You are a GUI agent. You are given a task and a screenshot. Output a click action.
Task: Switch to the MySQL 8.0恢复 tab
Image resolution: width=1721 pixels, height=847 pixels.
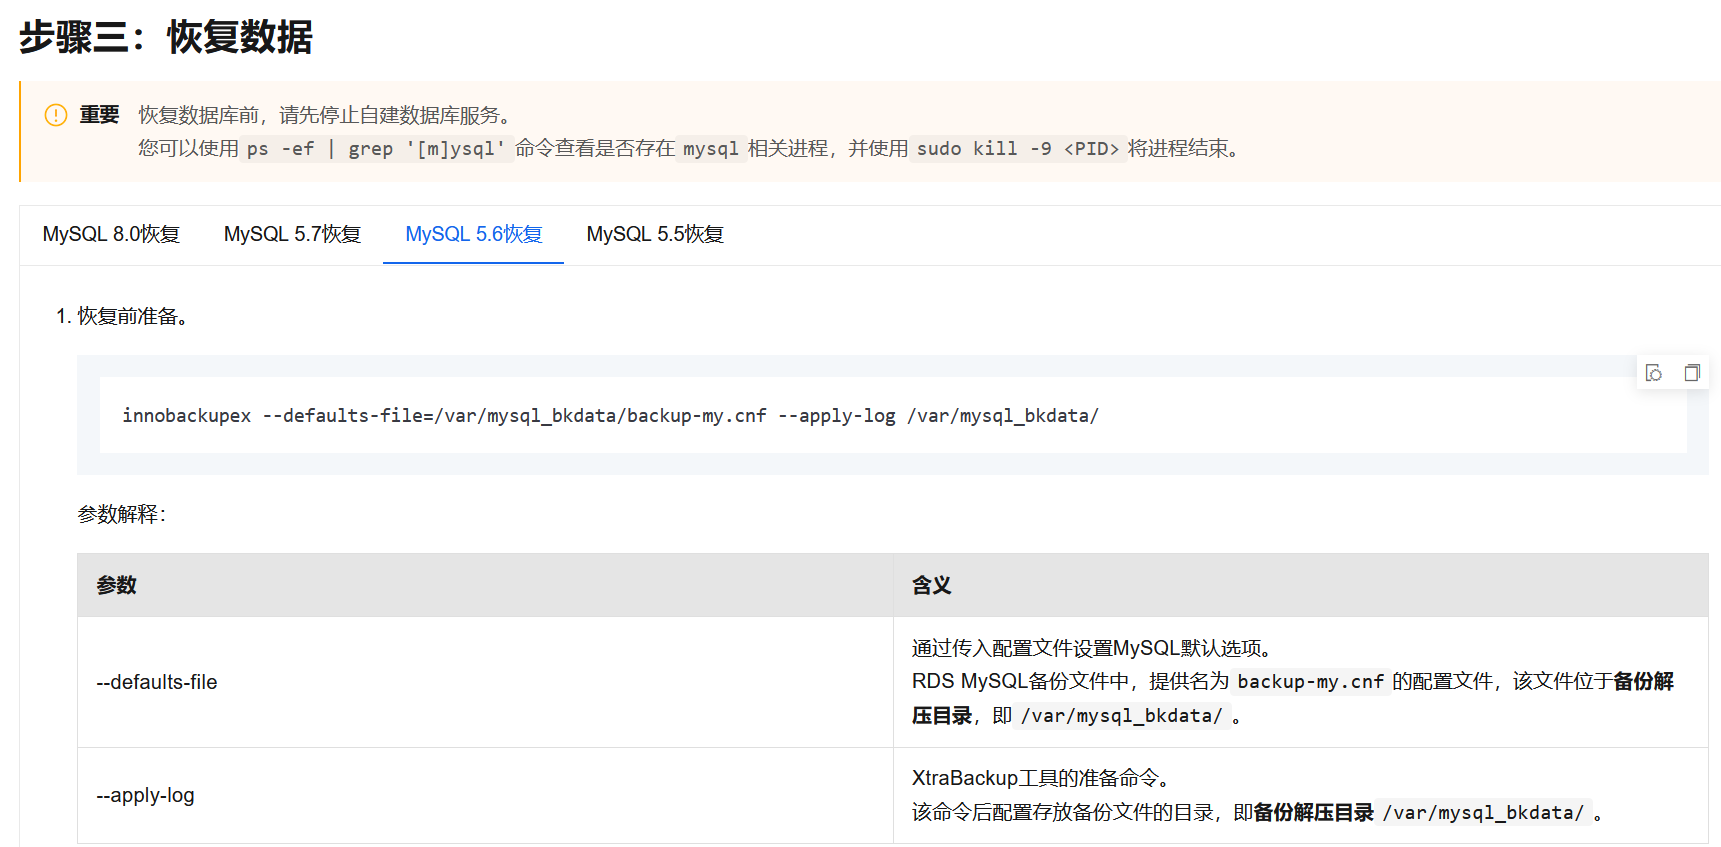pos(111,234)
